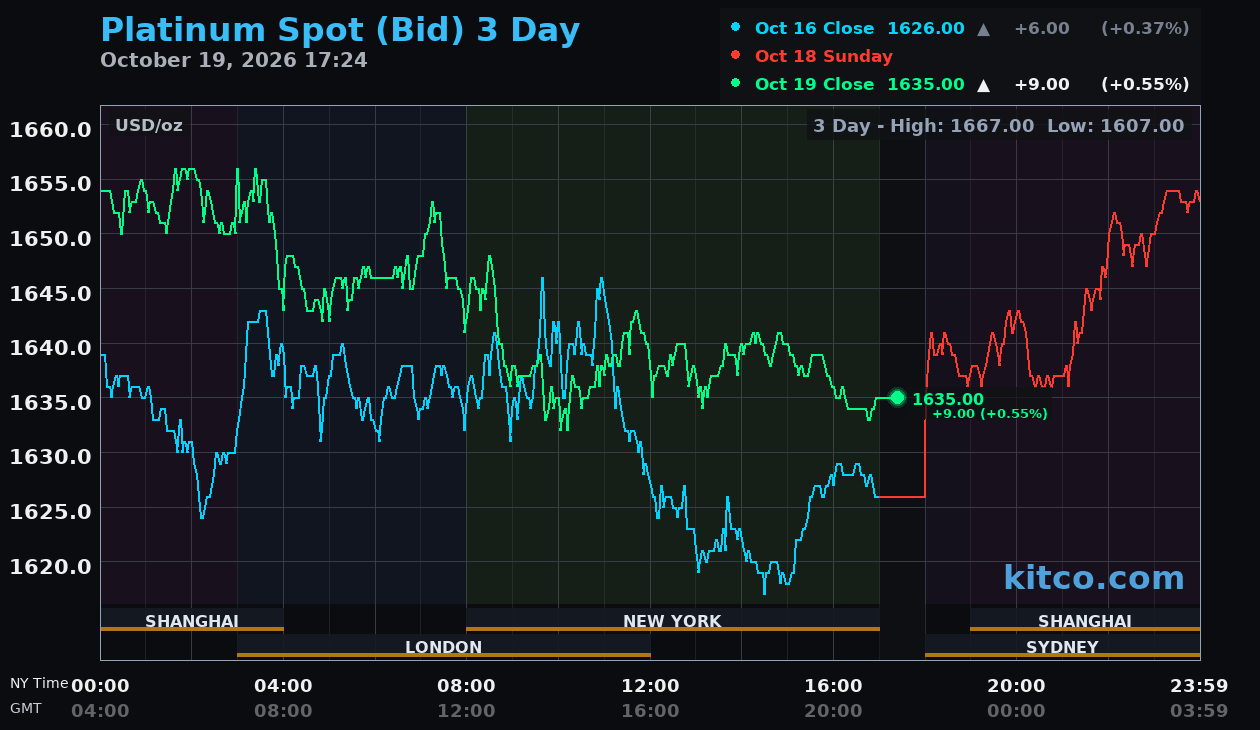Viewport: 1260px width, 730px height.
Task: Click the date October 19, 2026 17:24
Action: coord(234,60)
